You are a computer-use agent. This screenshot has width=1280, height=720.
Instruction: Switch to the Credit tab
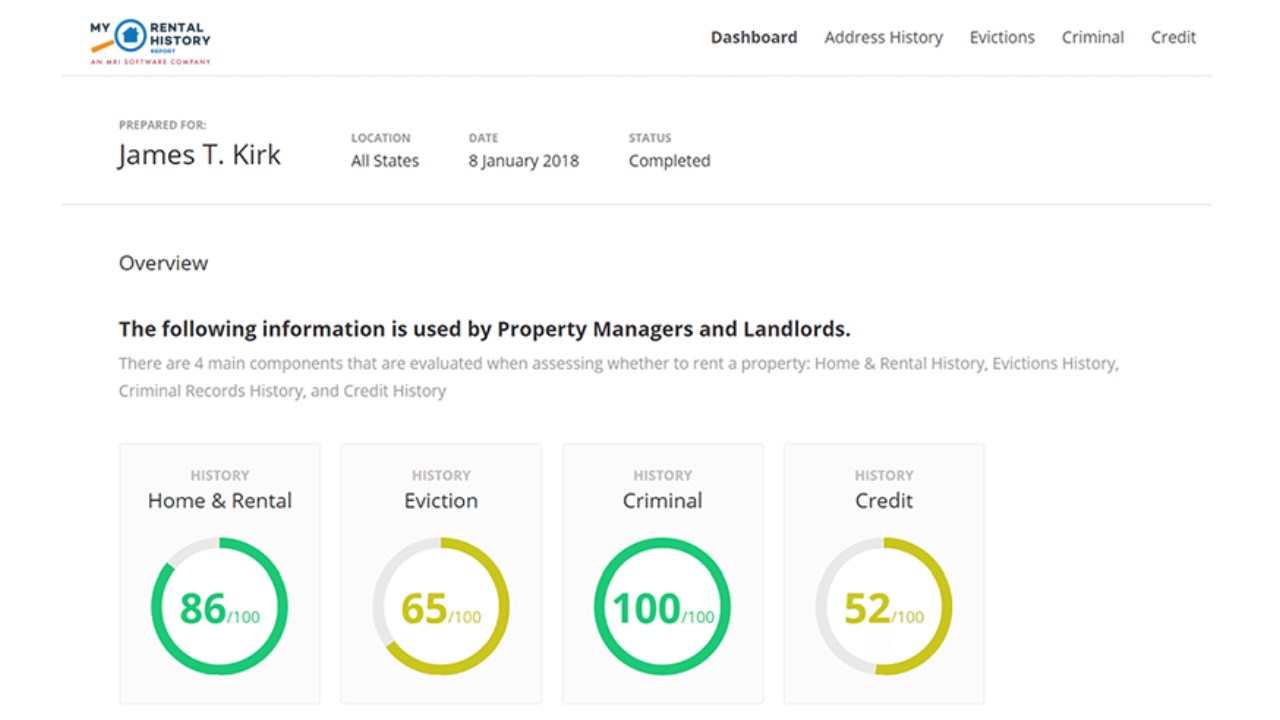[x=1173, y=38]
